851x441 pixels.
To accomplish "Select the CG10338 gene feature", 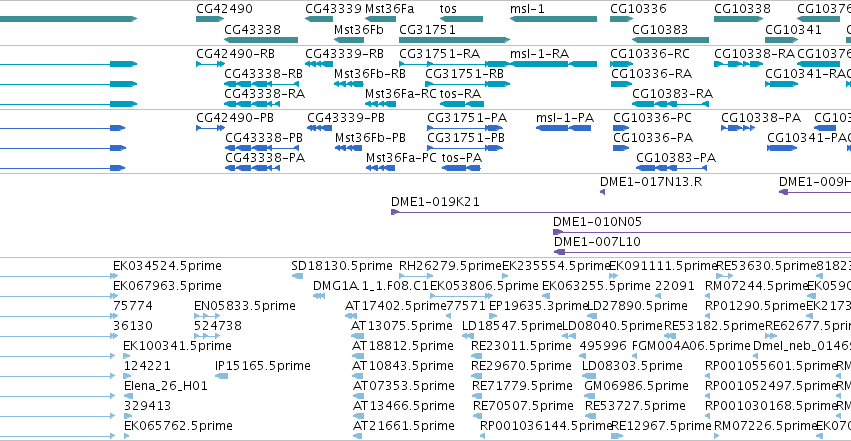I will [x=739, y=19].
